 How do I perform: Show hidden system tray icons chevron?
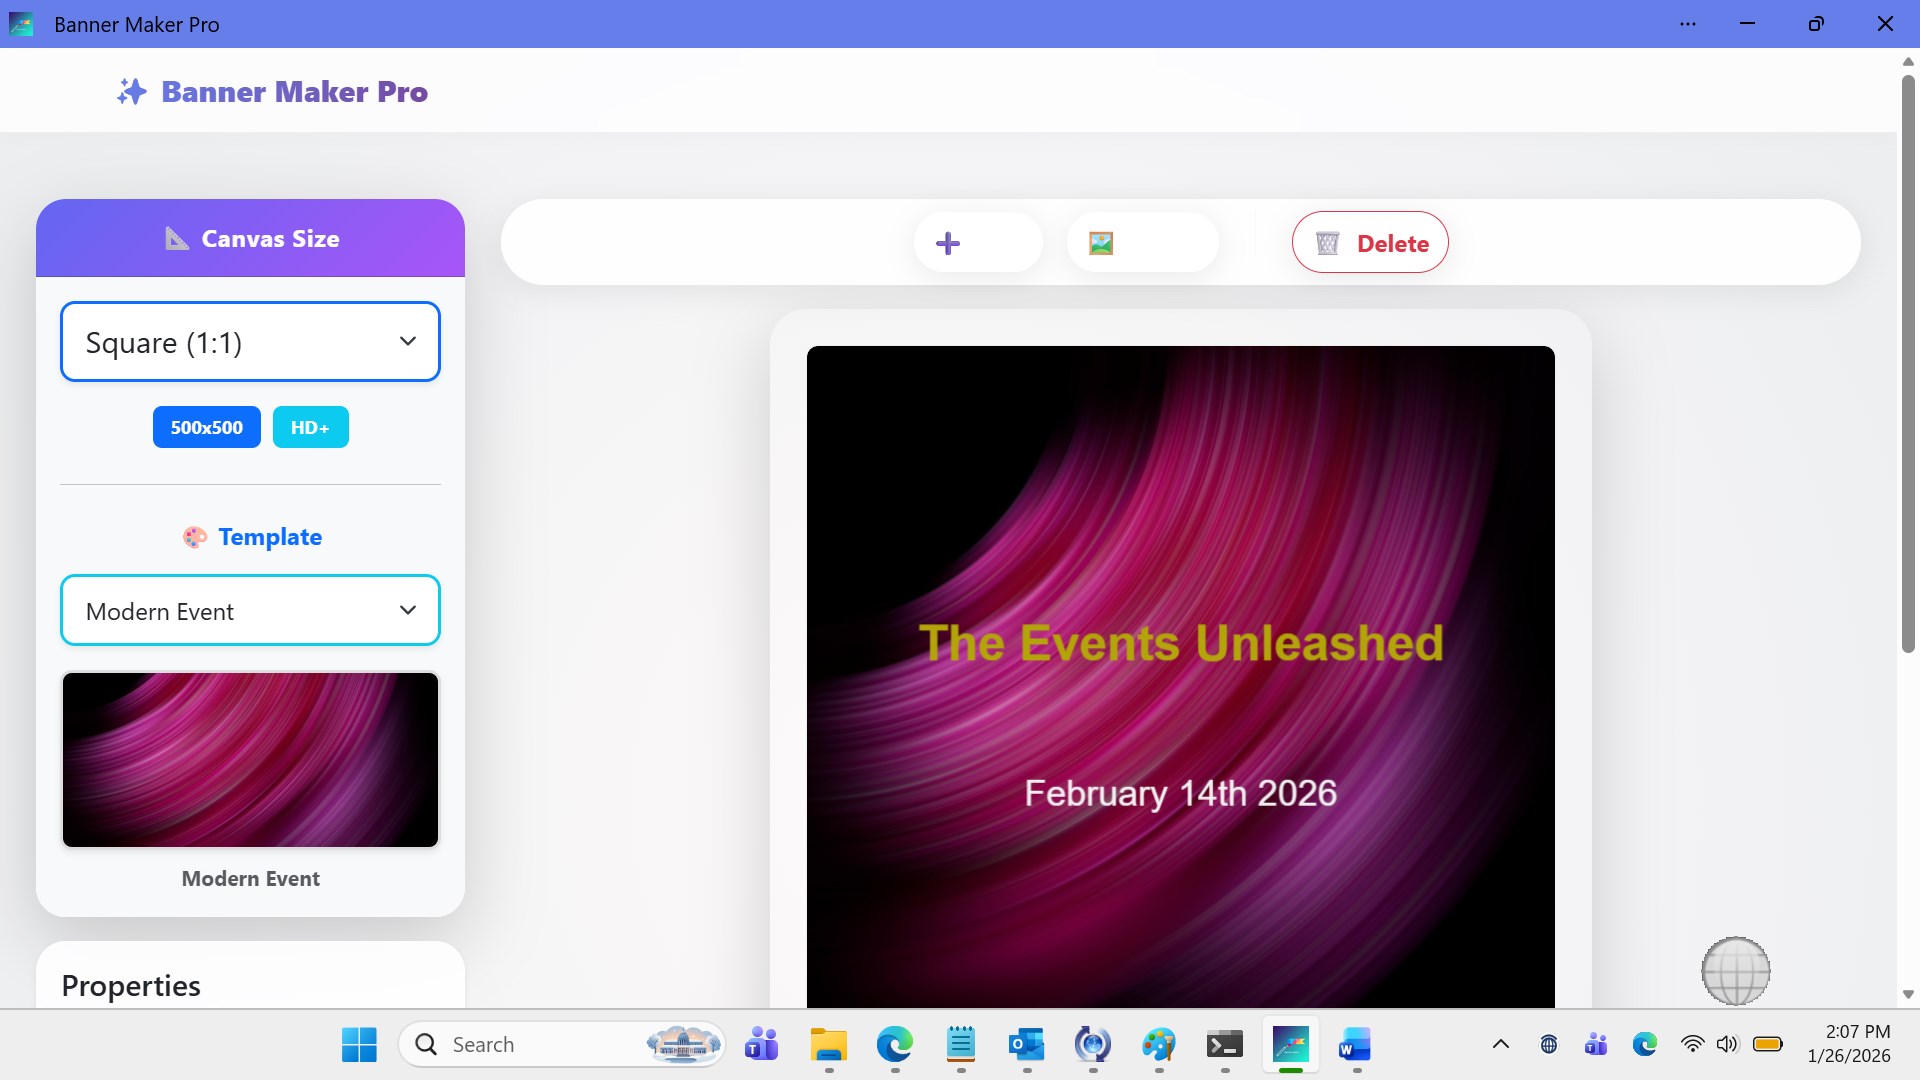pos(1500,1045)
